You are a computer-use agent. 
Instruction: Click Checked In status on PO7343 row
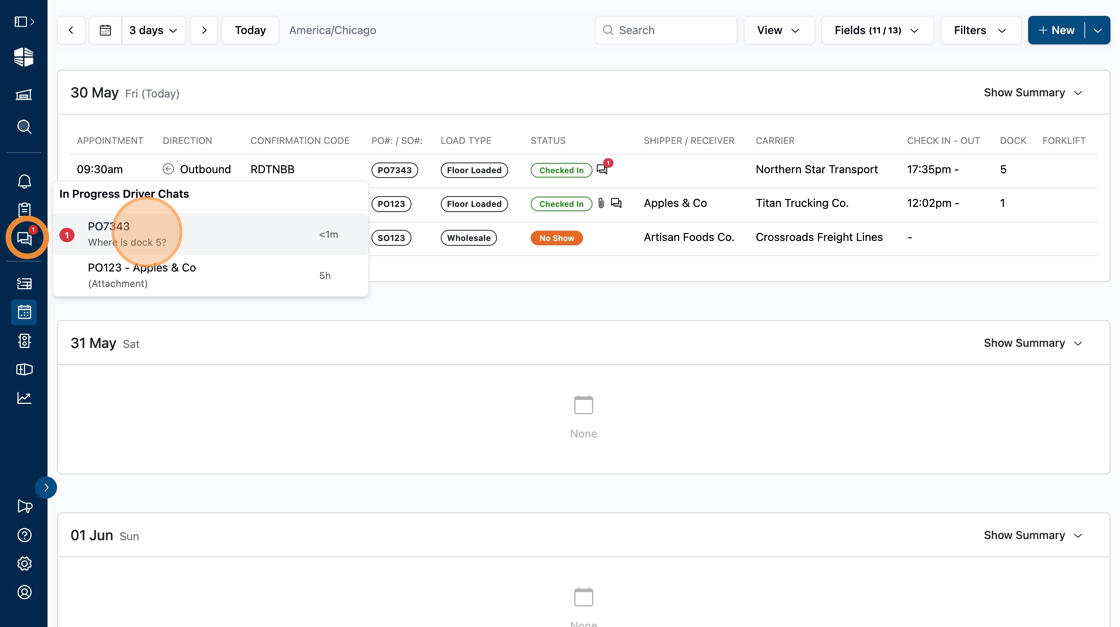point(561,170)
